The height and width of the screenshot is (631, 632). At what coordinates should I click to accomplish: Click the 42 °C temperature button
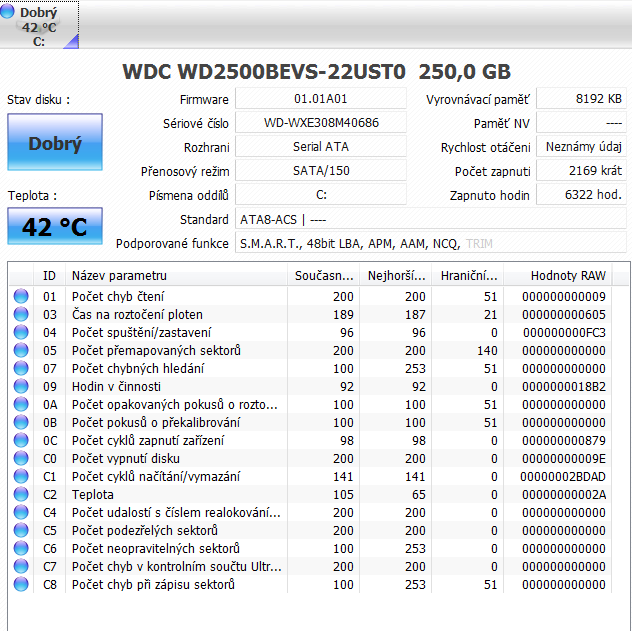[x=55, y=226]
